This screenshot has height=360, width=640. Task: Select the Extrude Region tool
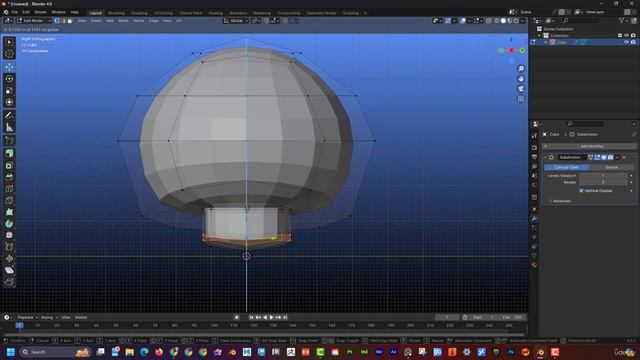coord(9,153)
